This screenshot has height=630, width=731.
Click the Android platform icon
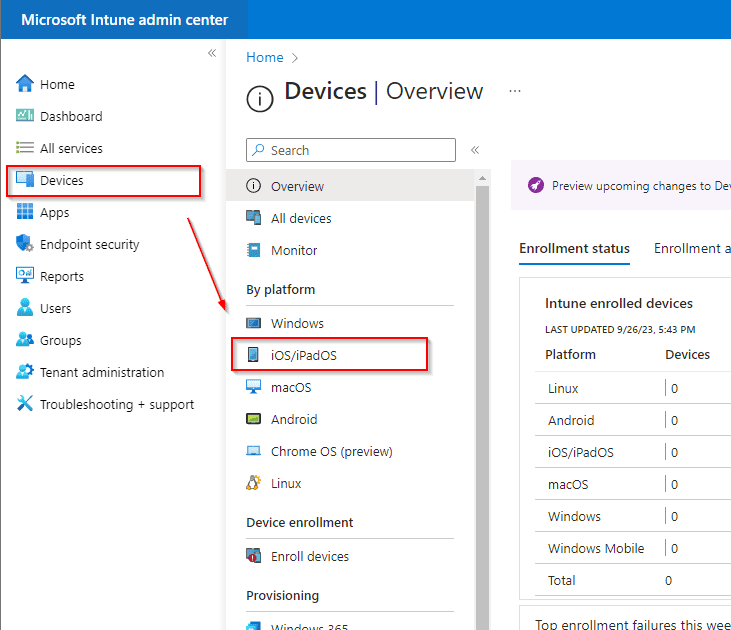(x=254, y=419)
